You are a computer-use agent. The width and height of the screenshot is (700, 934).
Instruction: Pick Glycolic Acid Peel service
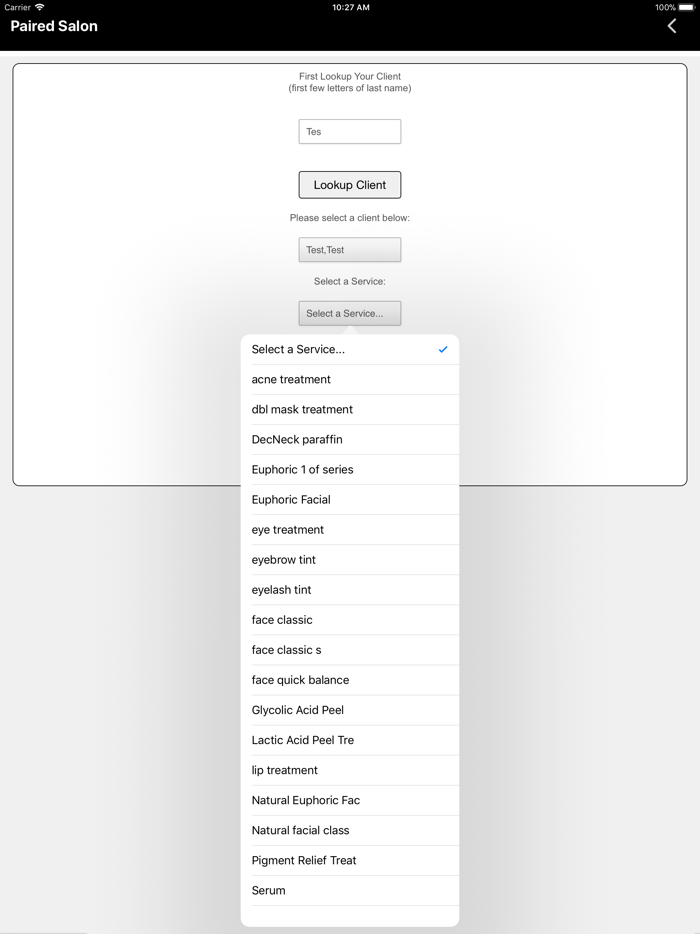coord(349,710)
